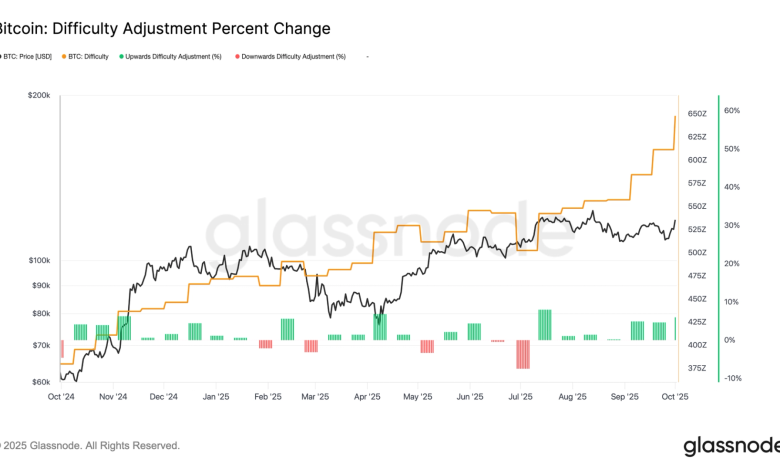Screen dimensions: 780x470
Task: Toggle the BTC: Price [USD] legend entry
Action: (30, 56)
